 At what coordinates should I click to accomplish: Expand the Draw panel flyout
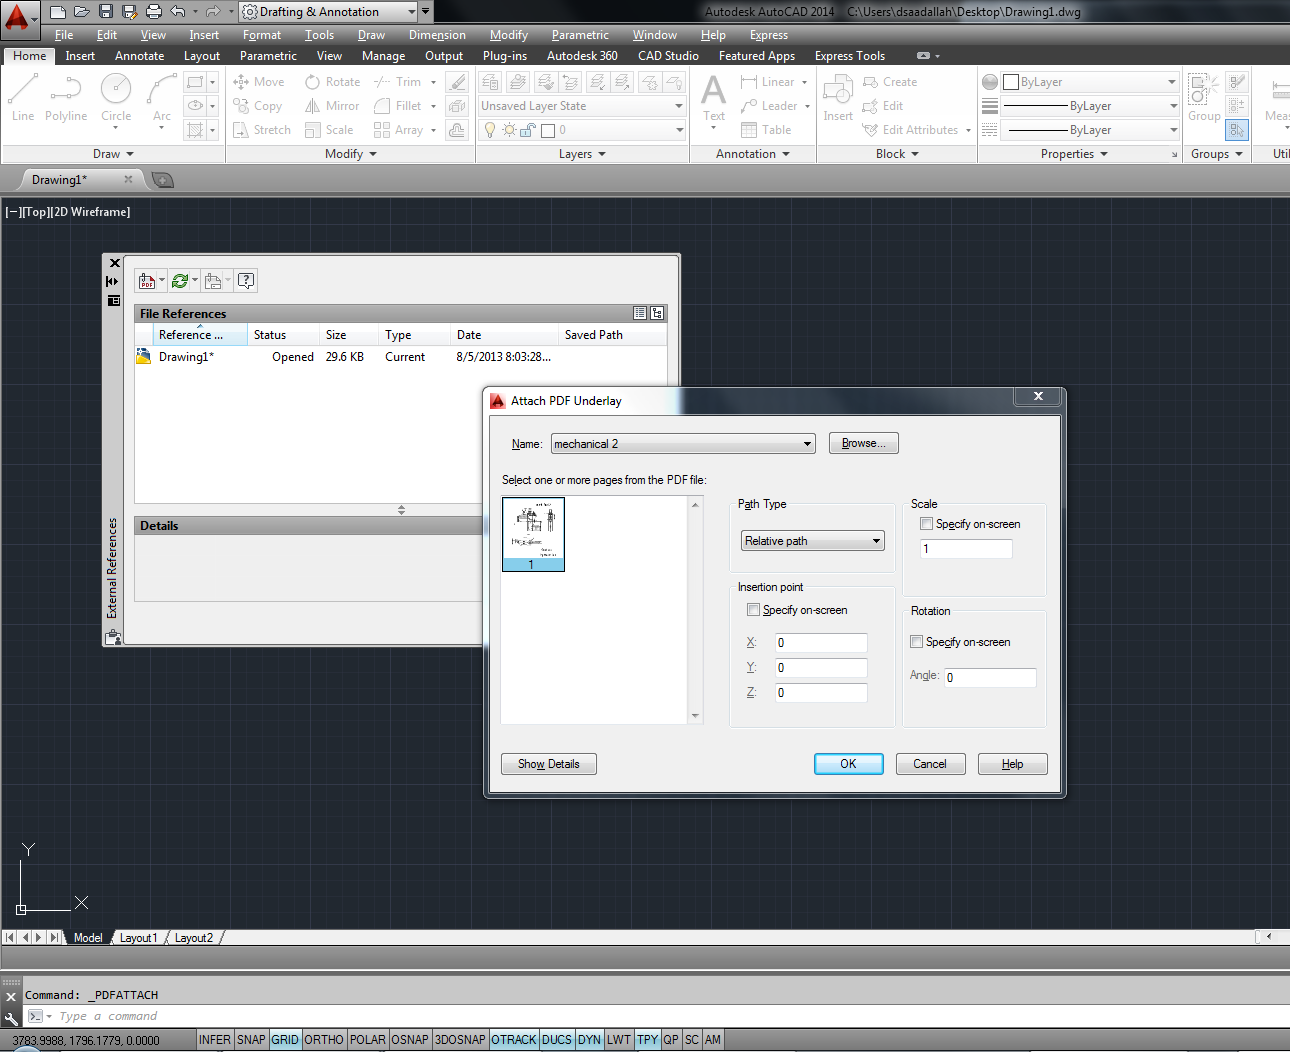click(114, 154)
